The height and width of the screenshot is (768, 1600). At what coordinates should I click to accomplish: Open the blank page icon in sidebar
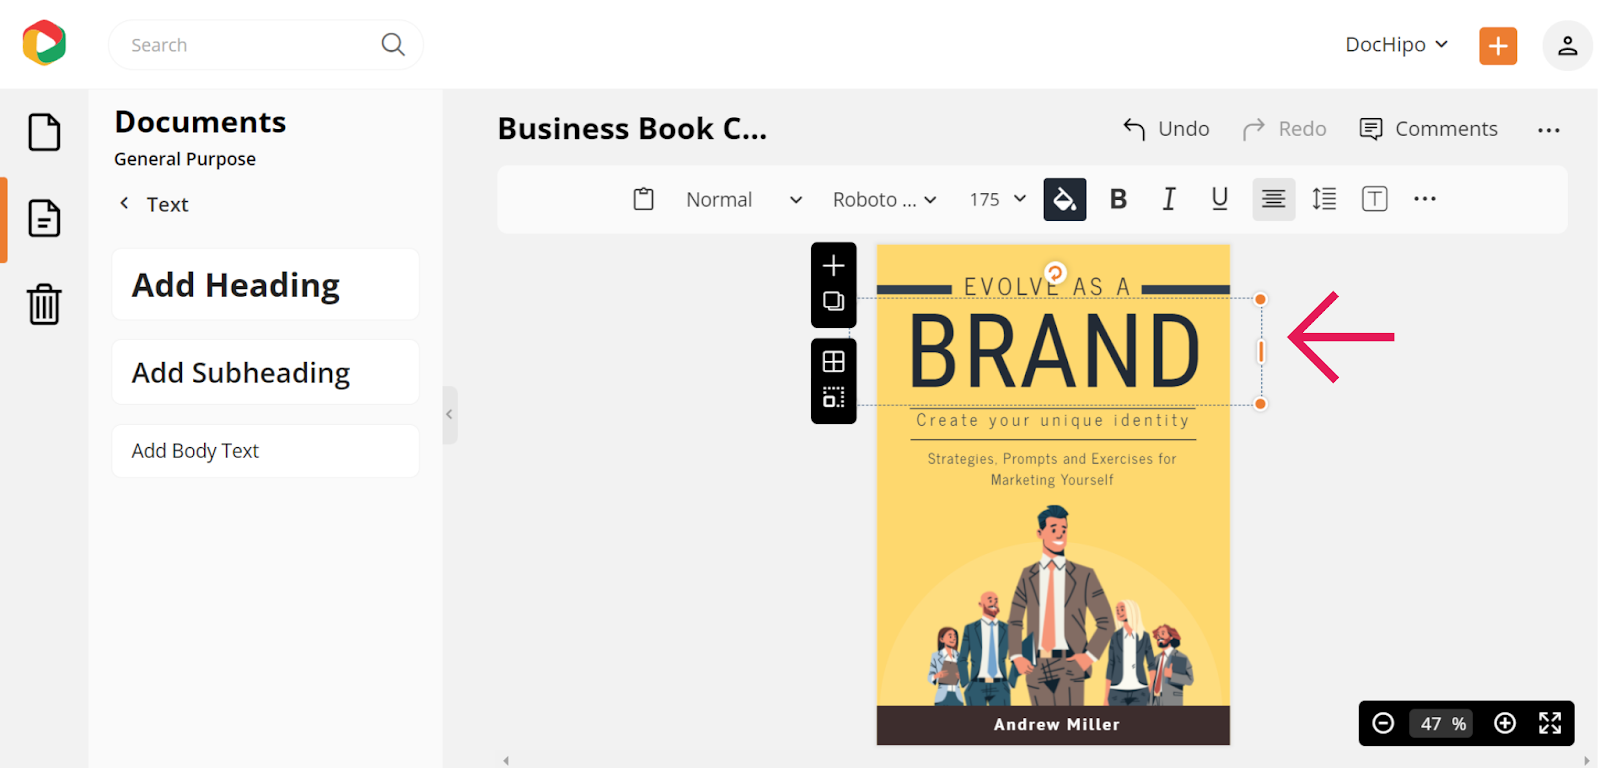[44, 132]
